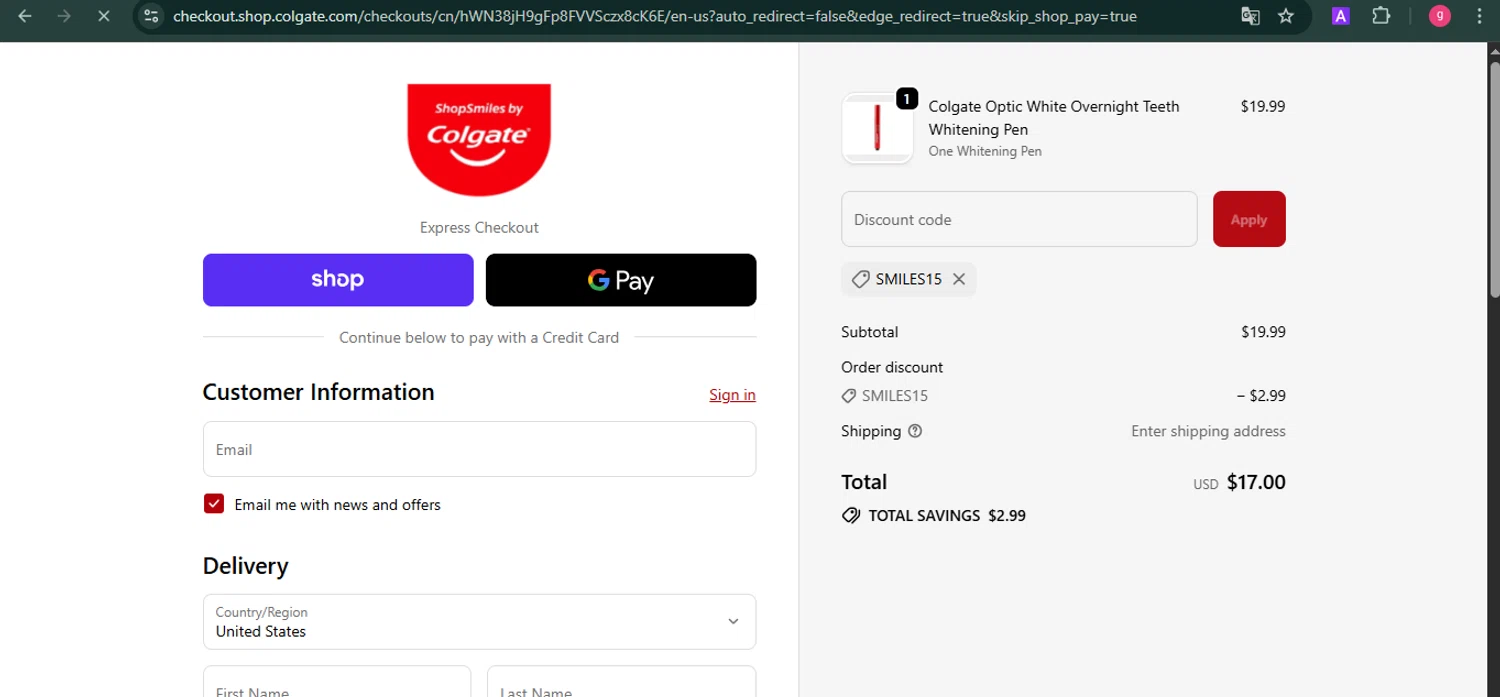
Task: Click the ShopSmiles by Colgate logo
Action: 479,139
